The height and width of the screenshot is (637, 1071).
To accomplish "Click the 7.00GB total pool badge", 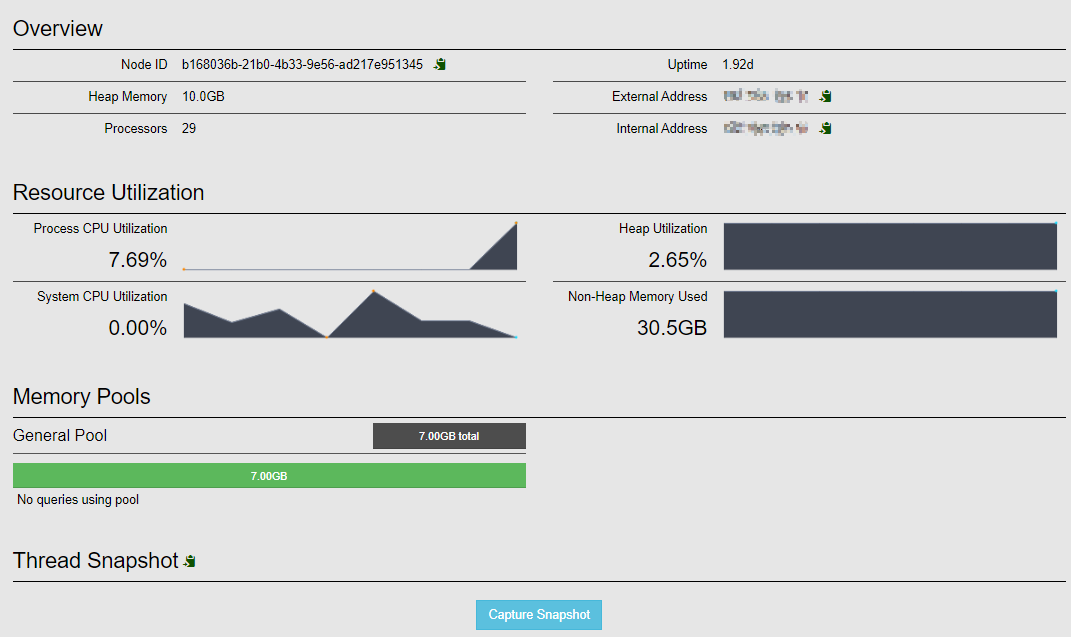I will 449,436.
